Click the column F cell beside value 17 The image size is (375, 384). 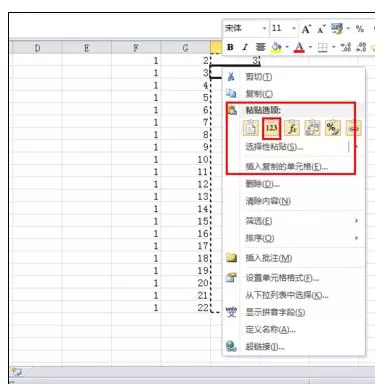pos(136,246)
